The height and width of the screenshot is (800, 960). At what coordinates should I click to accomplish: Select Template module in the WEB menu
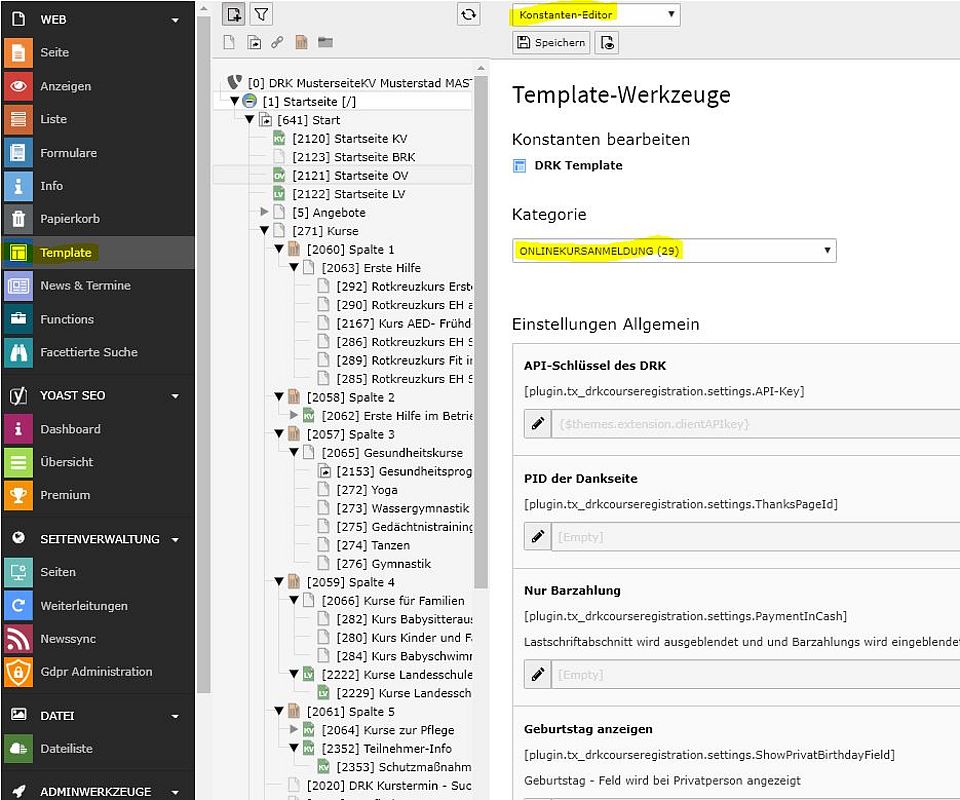pyautogui.click(x=65, y=253)
